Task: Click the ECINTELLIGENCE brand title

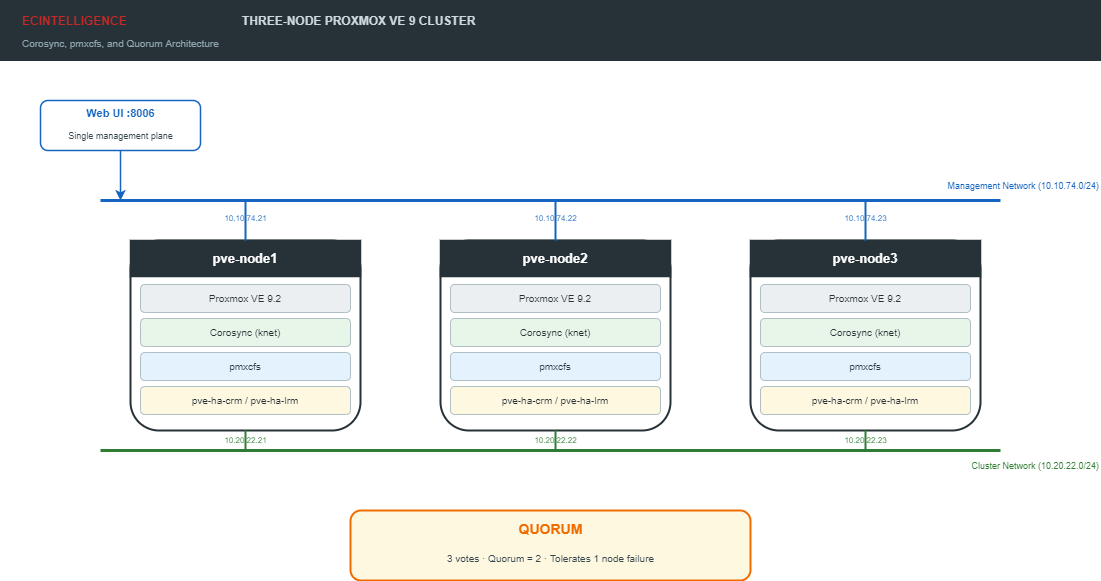Action: (74, 21)
